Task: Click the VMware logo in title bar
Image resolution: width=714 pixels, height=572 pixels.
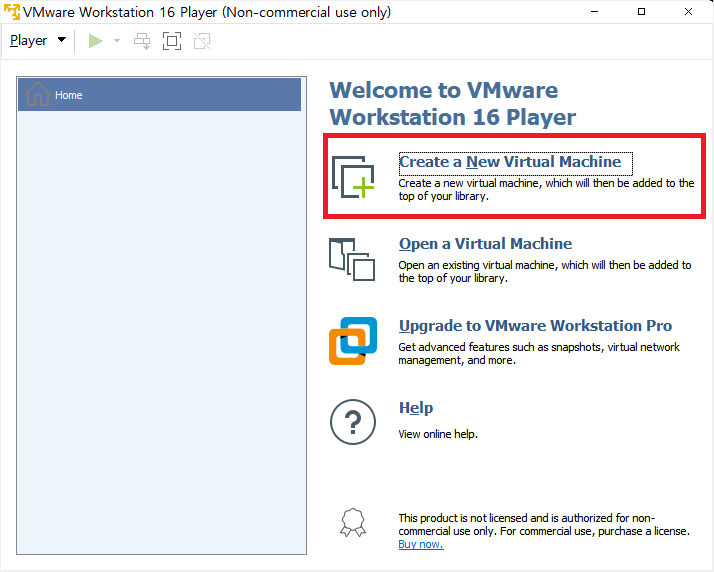Action: pos(12,12)
